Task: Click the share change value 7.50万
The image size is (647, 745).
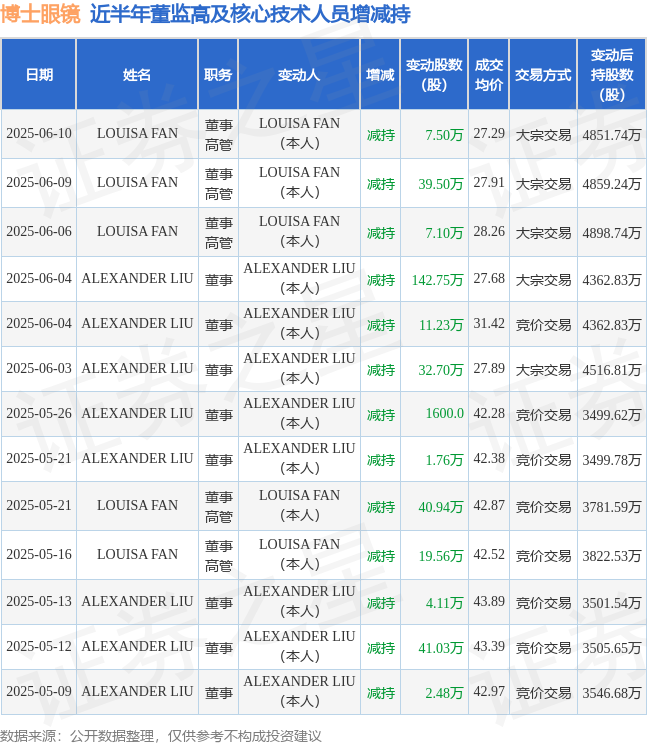Action: (444, 135)
